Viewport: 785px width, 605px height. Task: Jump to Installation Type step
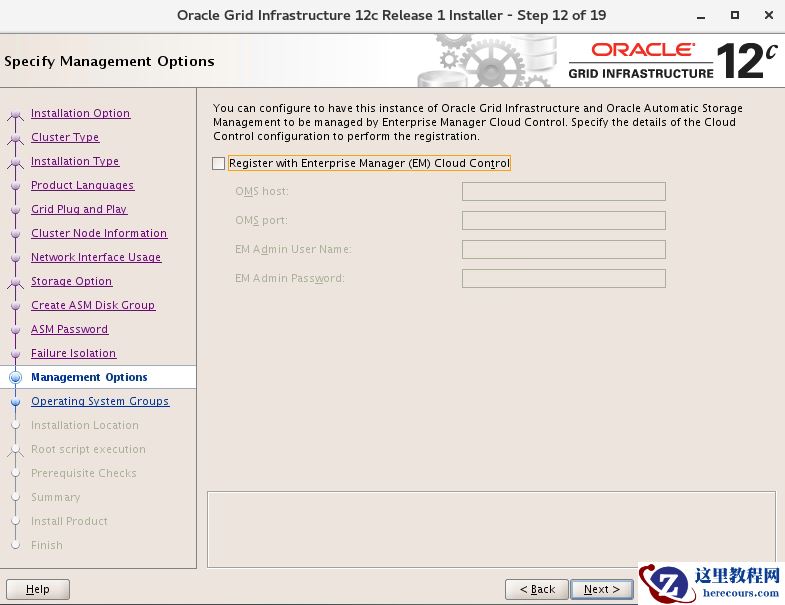coord(75,161)
